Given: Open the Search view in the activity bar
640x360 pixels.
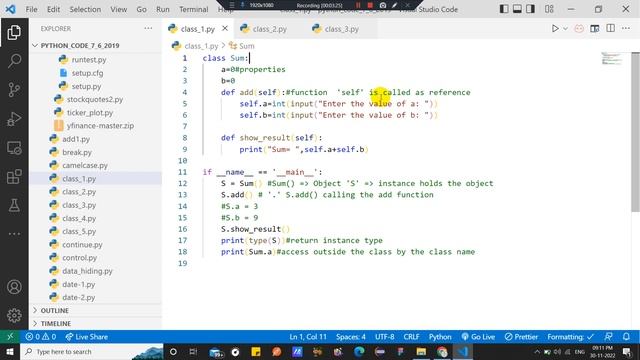Looking at the screenshot, I should coord(14,61).
